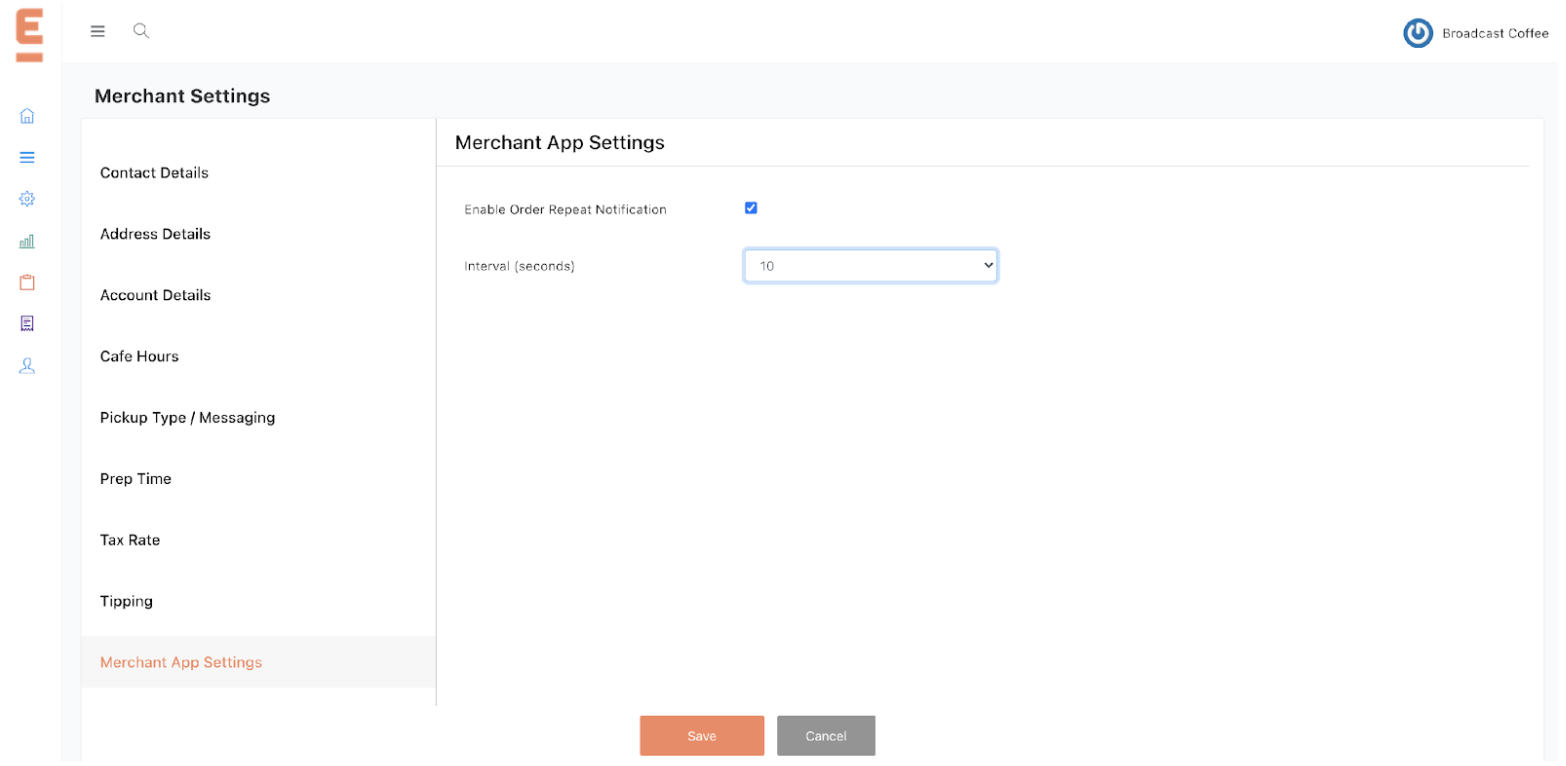Open the settings gear icon in sidebar
The height and width of the screenshot is (766, 1566).
tap(26, 198)
